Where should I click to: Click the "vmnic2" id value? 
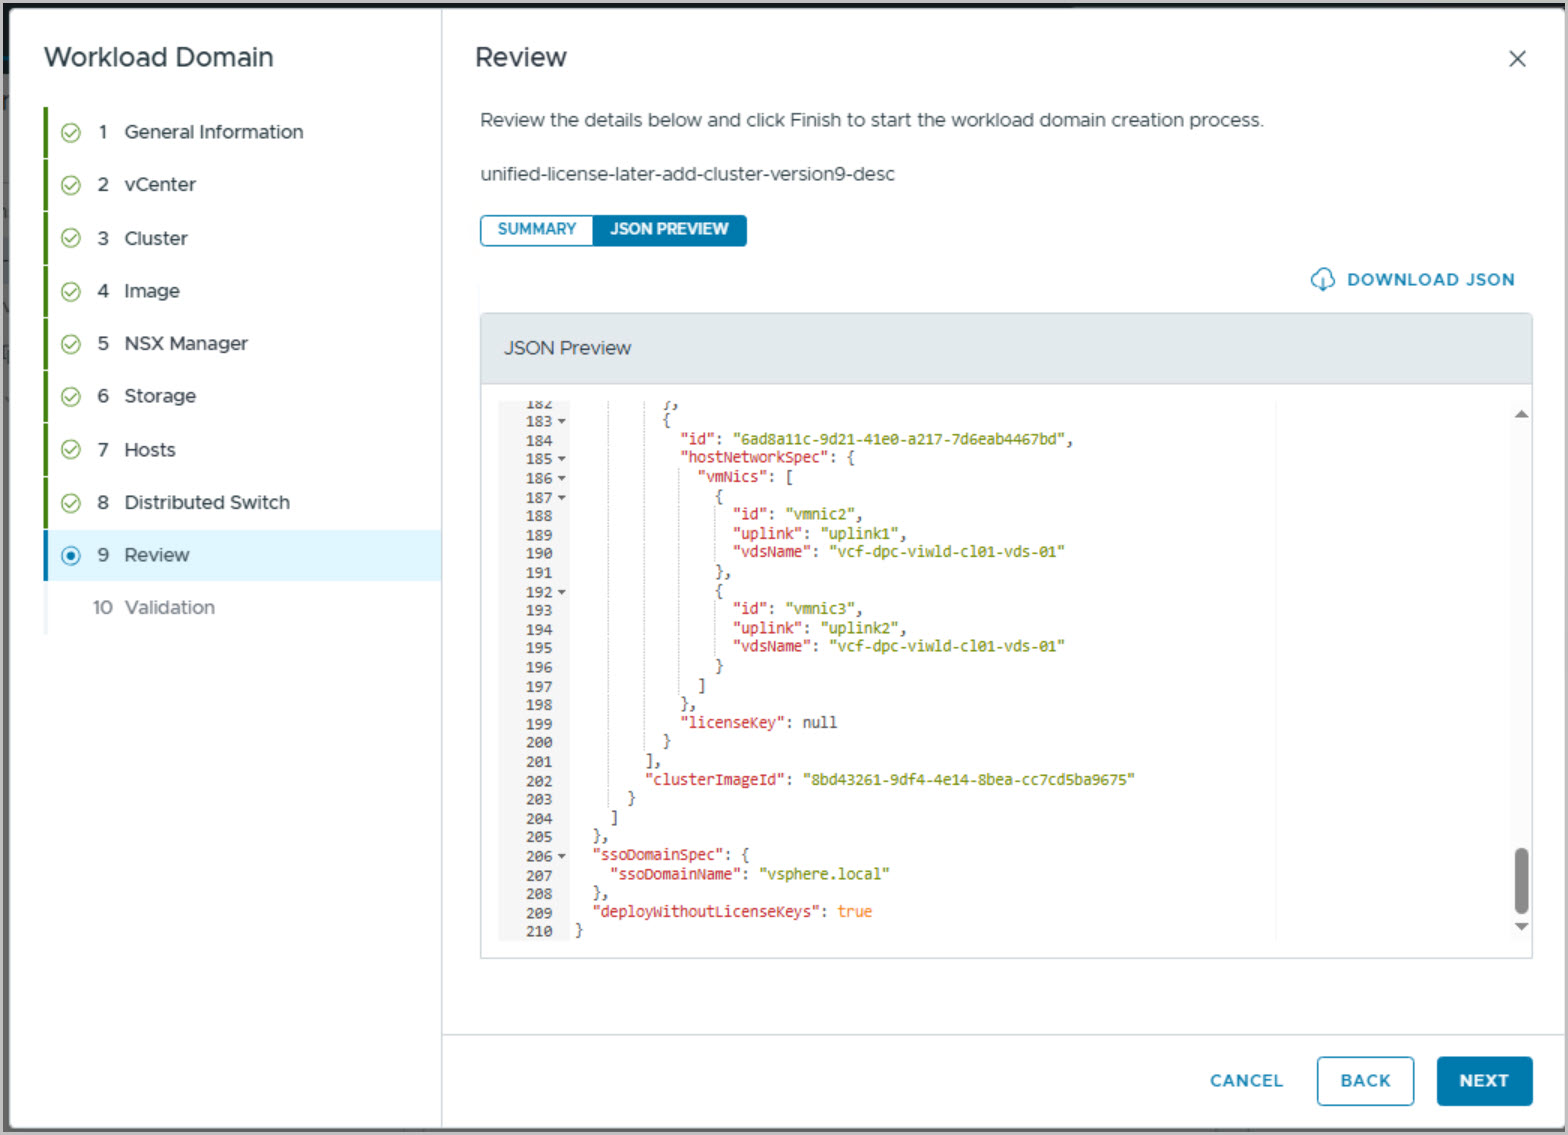coord(819,515)
